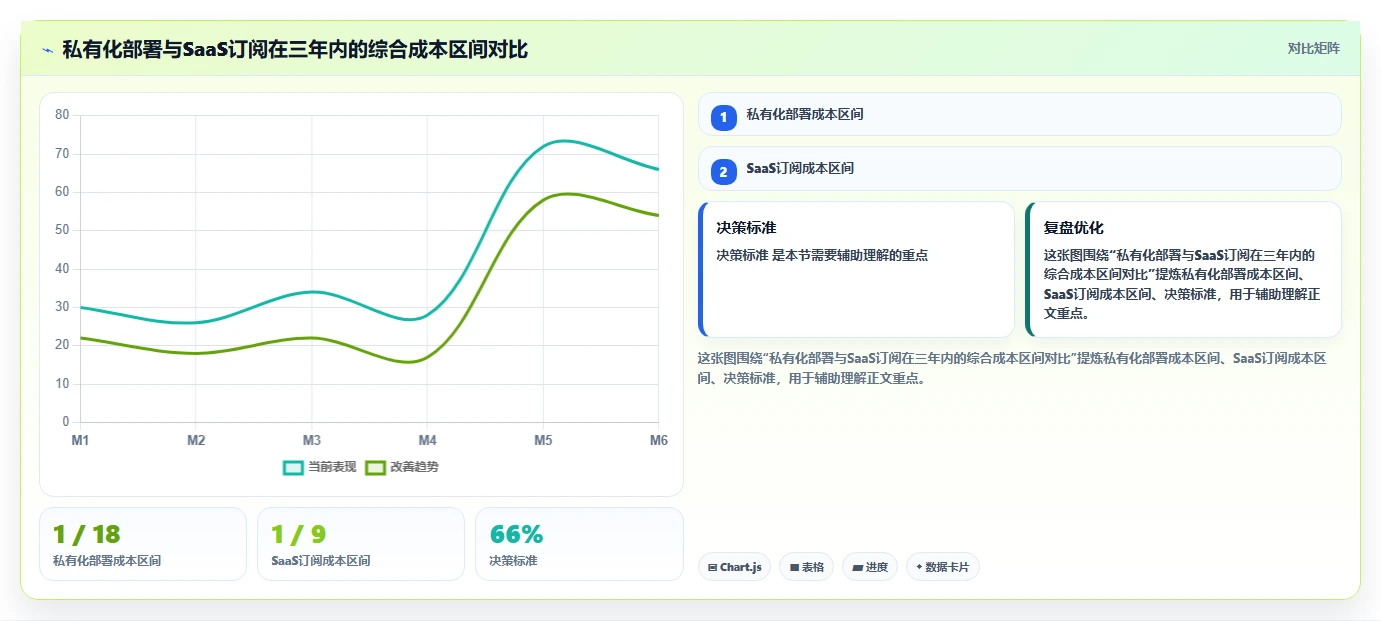This screenshot has height=621, width=1381.
Task: Click the 1 / 9 stat card
Action: coord(360,544)
